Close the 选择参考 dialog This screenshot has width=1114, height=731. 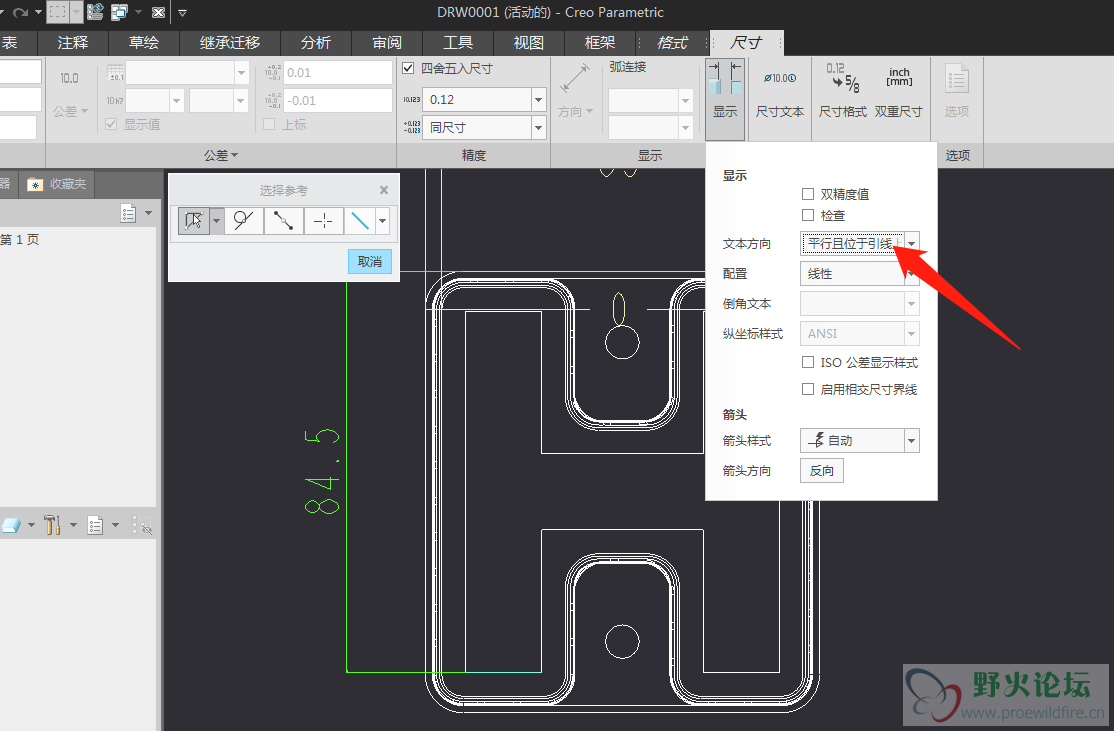pos(384,190)
